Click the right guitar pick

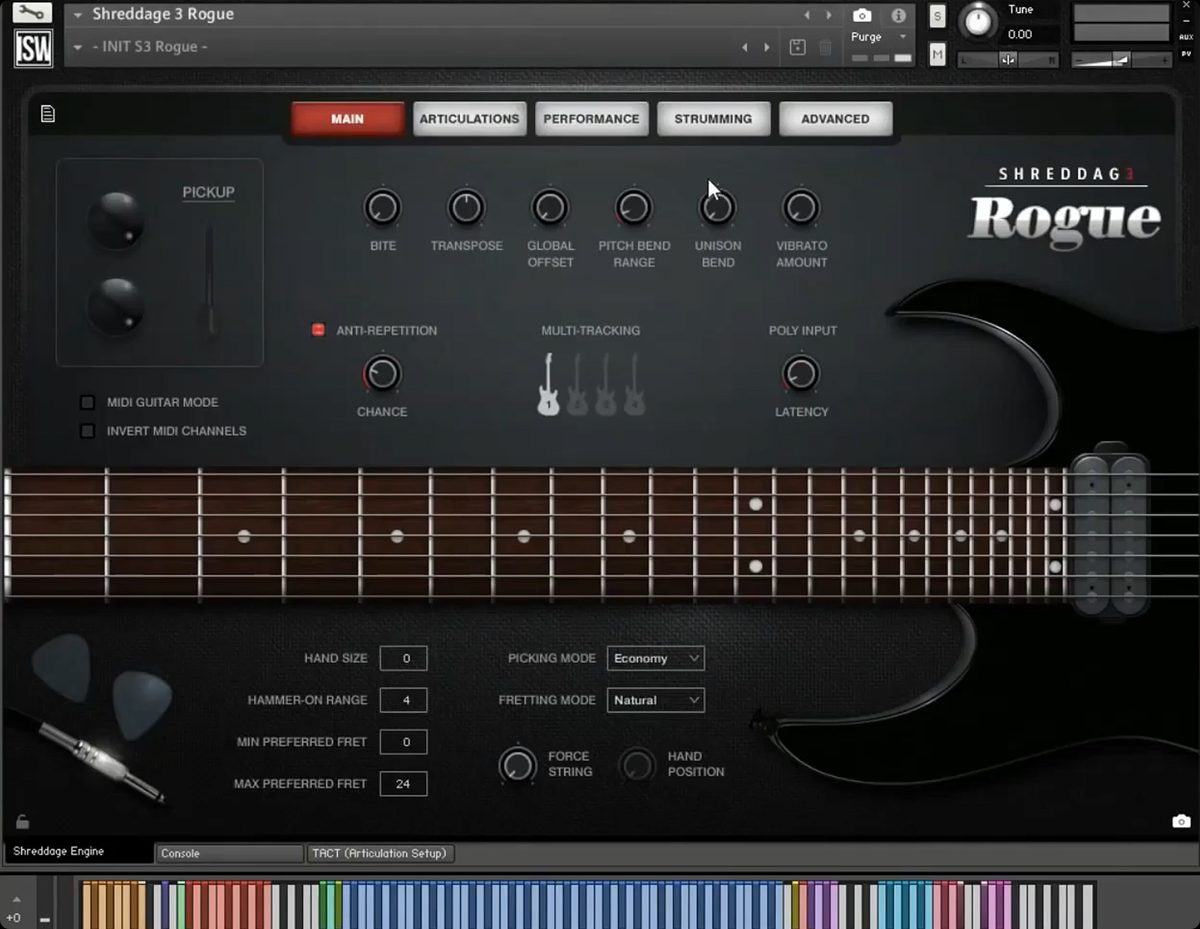click(x=142, y=705)
